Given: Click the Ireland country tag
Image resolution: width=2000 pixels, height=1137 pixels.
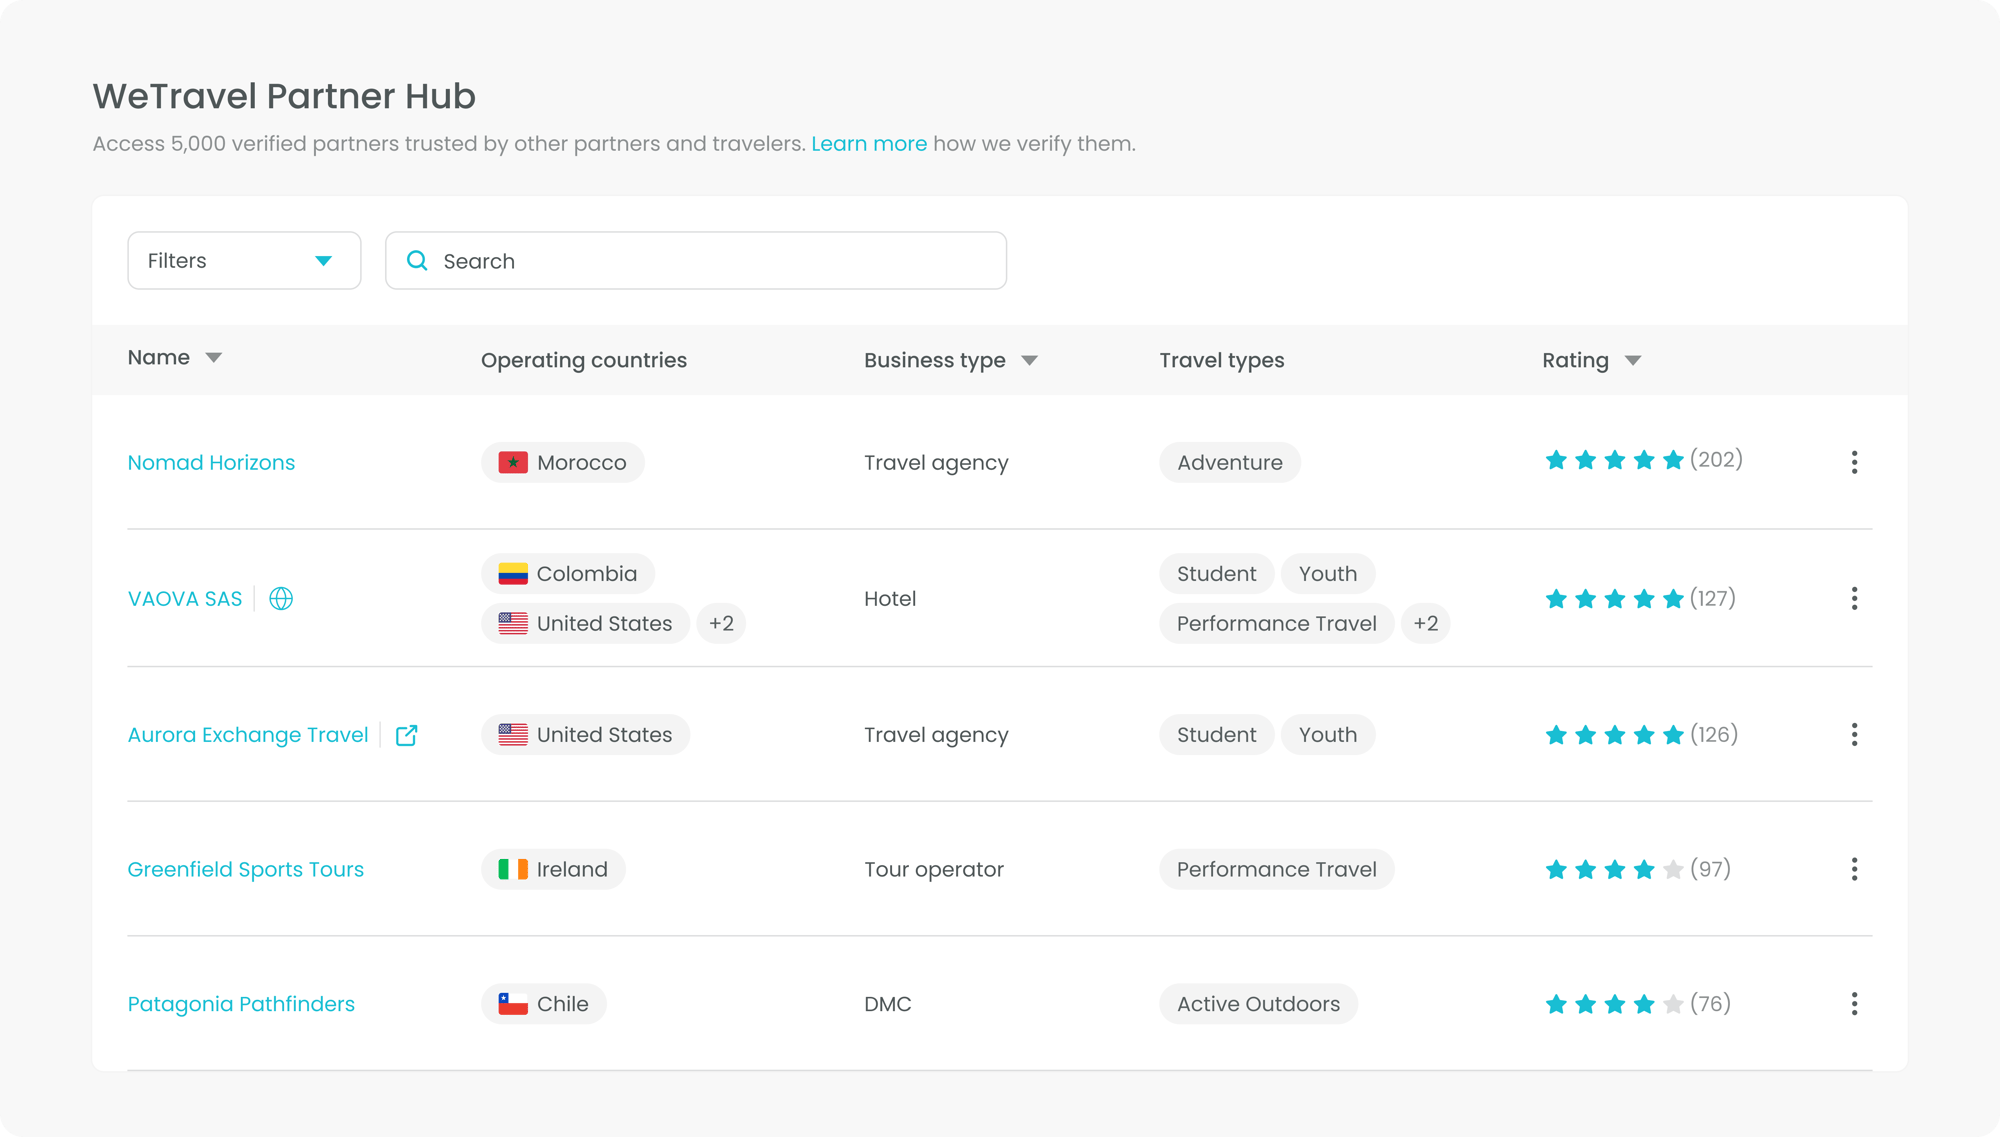Looking at the screenshot, I should (553, 870).
